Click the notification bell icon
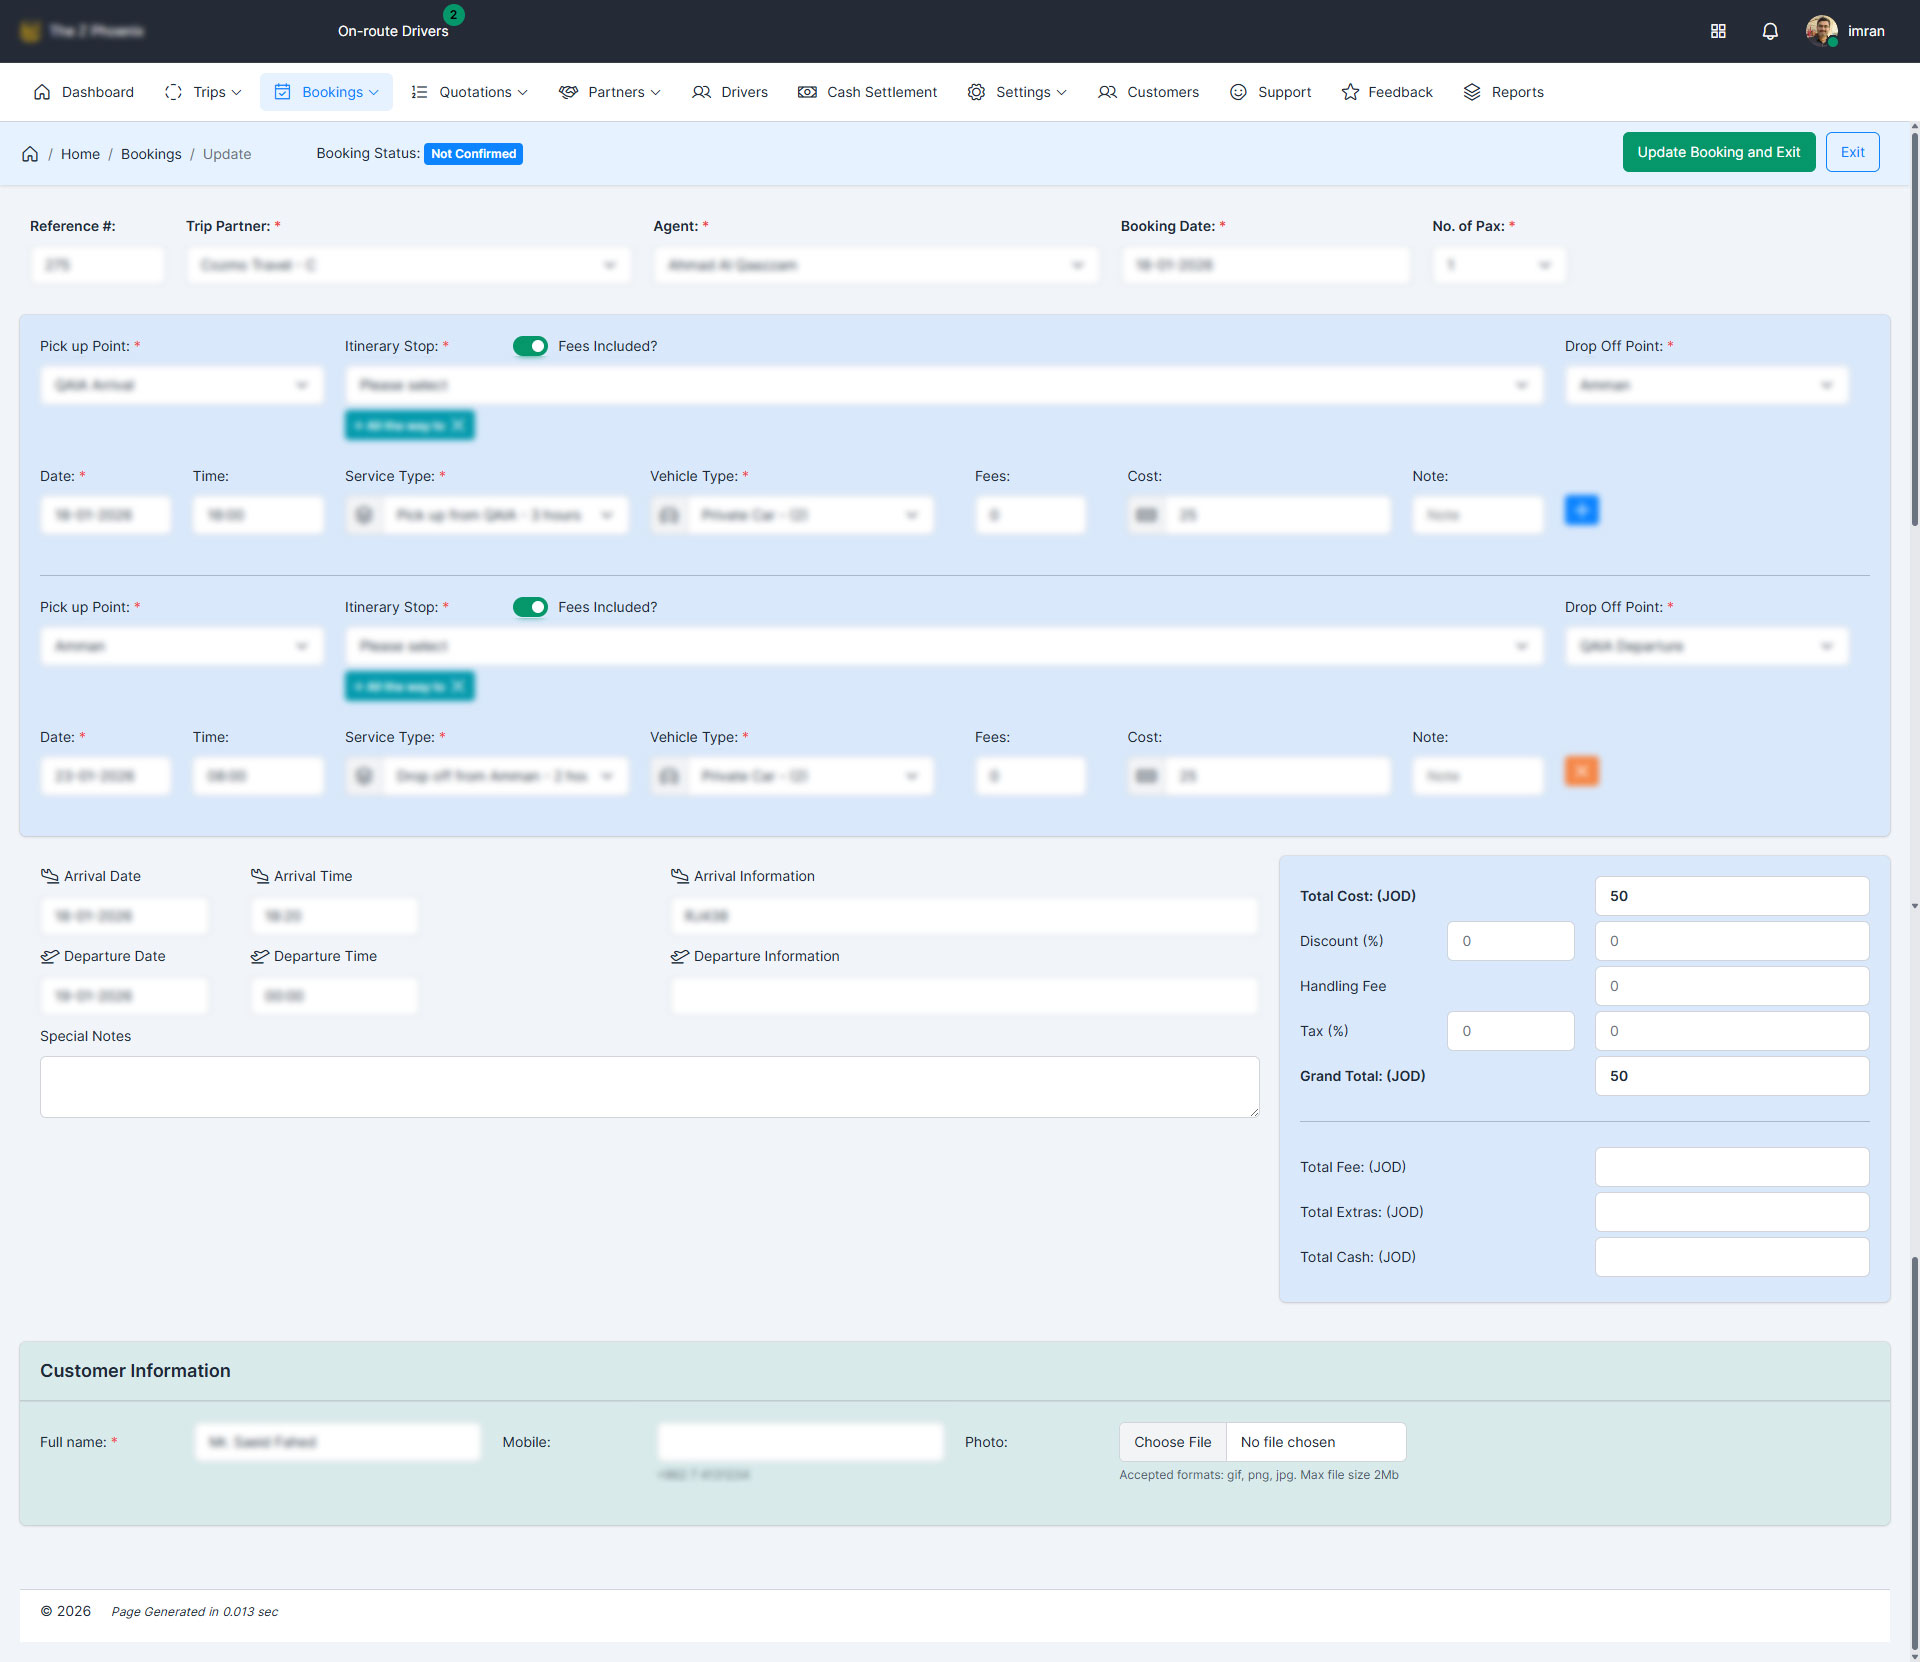This screenshot has width=1920, height=1662. coord(1769,31)
